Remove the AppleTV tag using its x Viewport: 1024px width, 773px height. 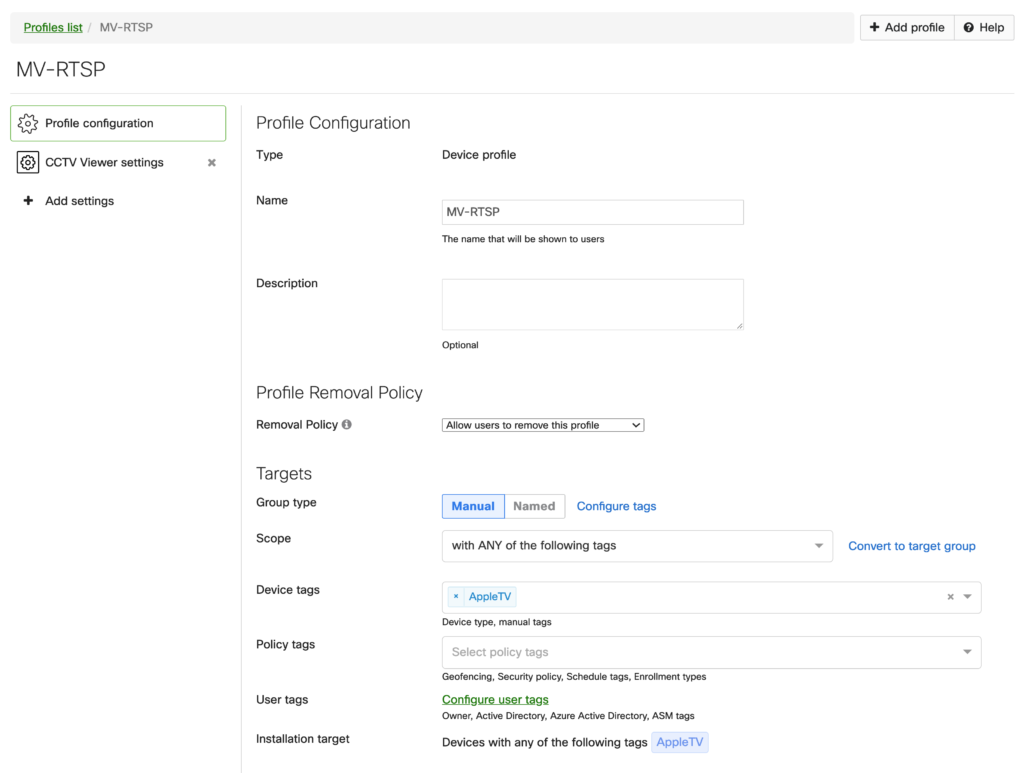[x=456, y=597]
